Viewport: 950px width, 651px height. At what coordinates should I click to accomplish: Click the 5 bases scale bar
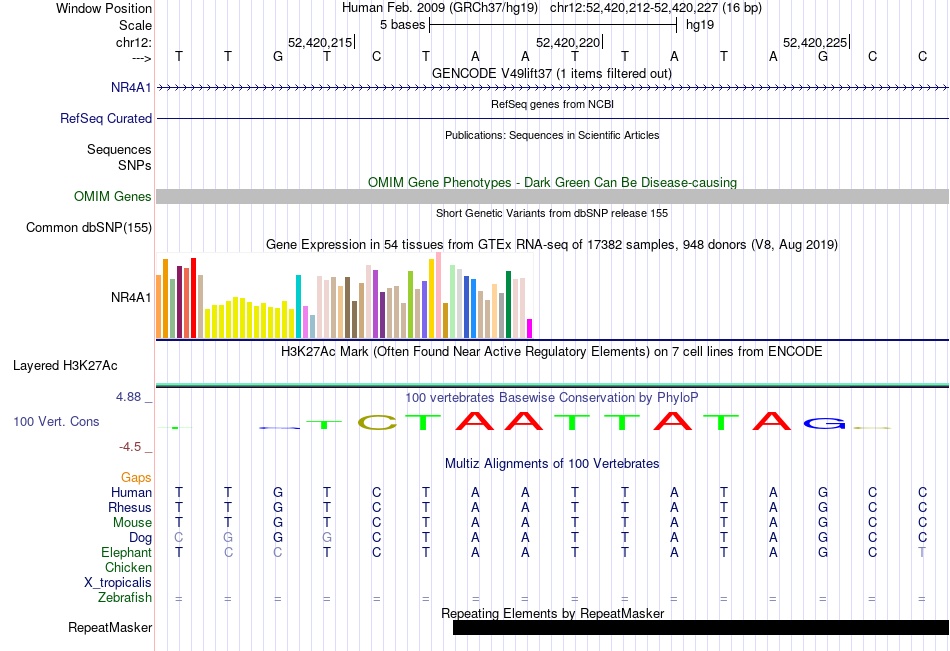click(553, 25)
